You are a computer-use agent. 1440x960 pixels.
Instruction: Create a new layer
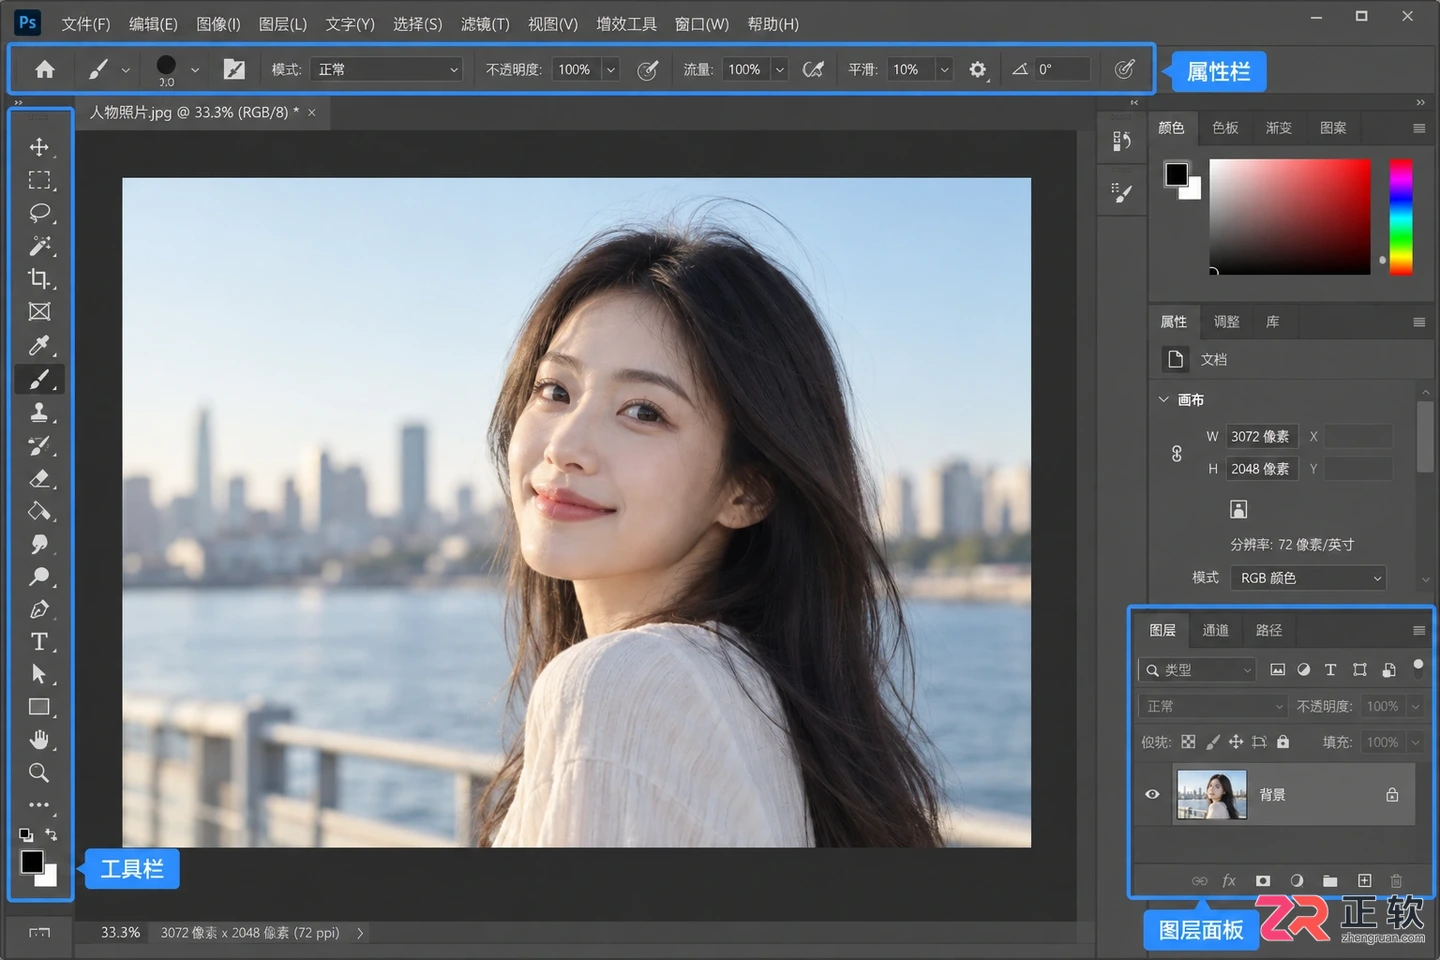(1364, 881)
